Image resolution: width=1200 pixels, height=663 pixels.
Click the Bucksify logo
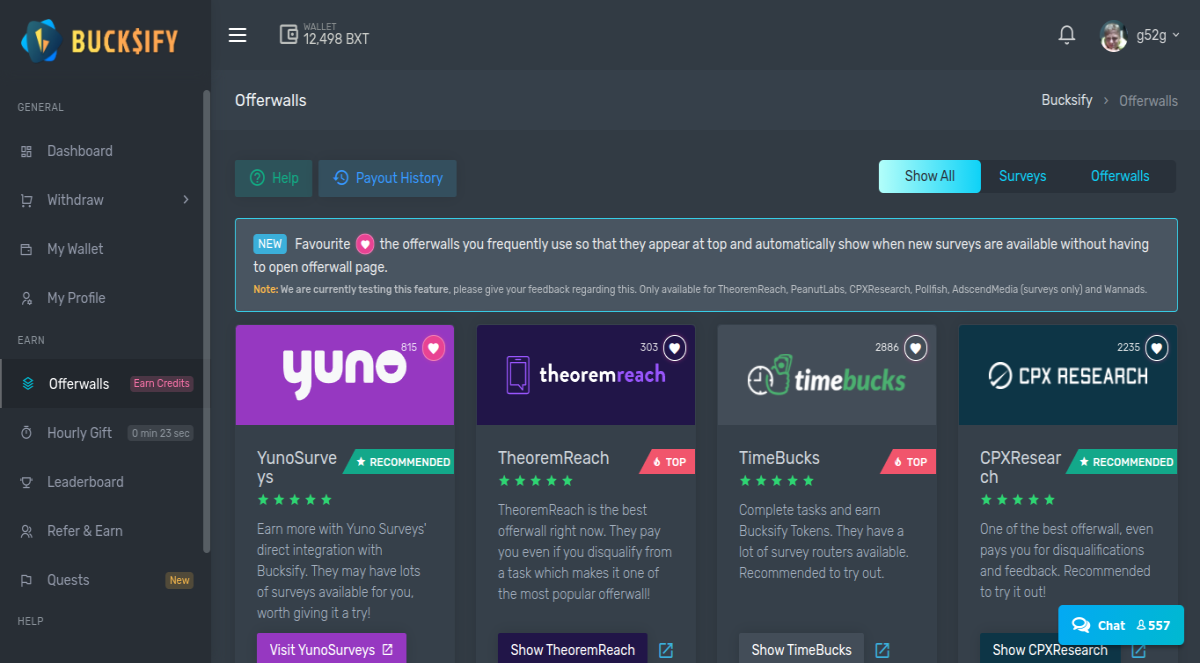(99, 41)
